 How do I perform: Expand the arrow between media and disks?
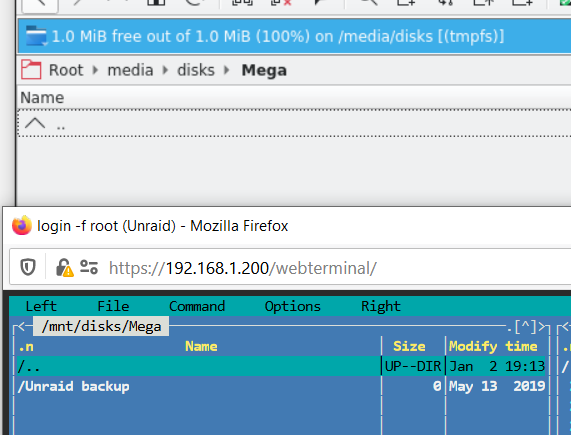click(165, 70)
